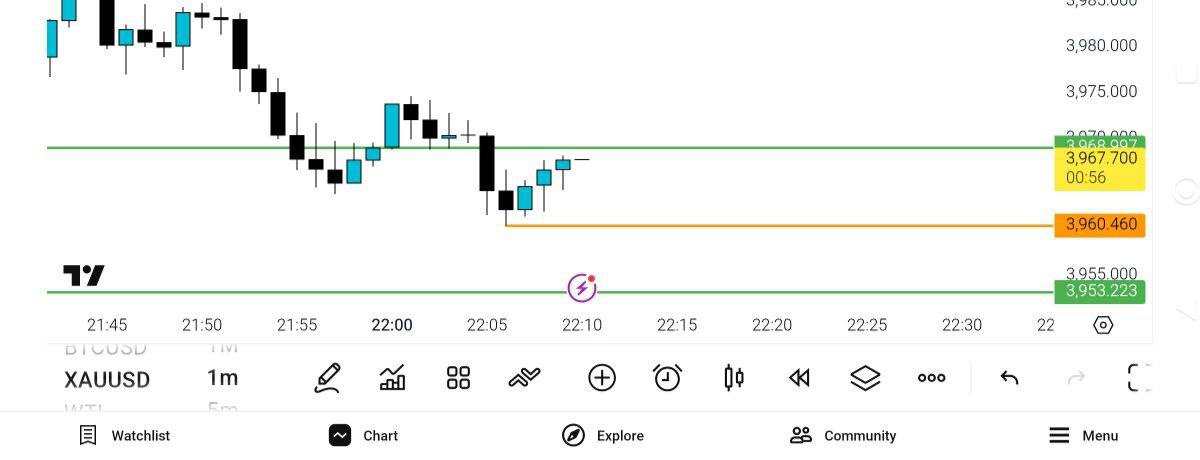1200x460 pixels.
Task: Open the three-dot more options
Action: click(931, 378)
